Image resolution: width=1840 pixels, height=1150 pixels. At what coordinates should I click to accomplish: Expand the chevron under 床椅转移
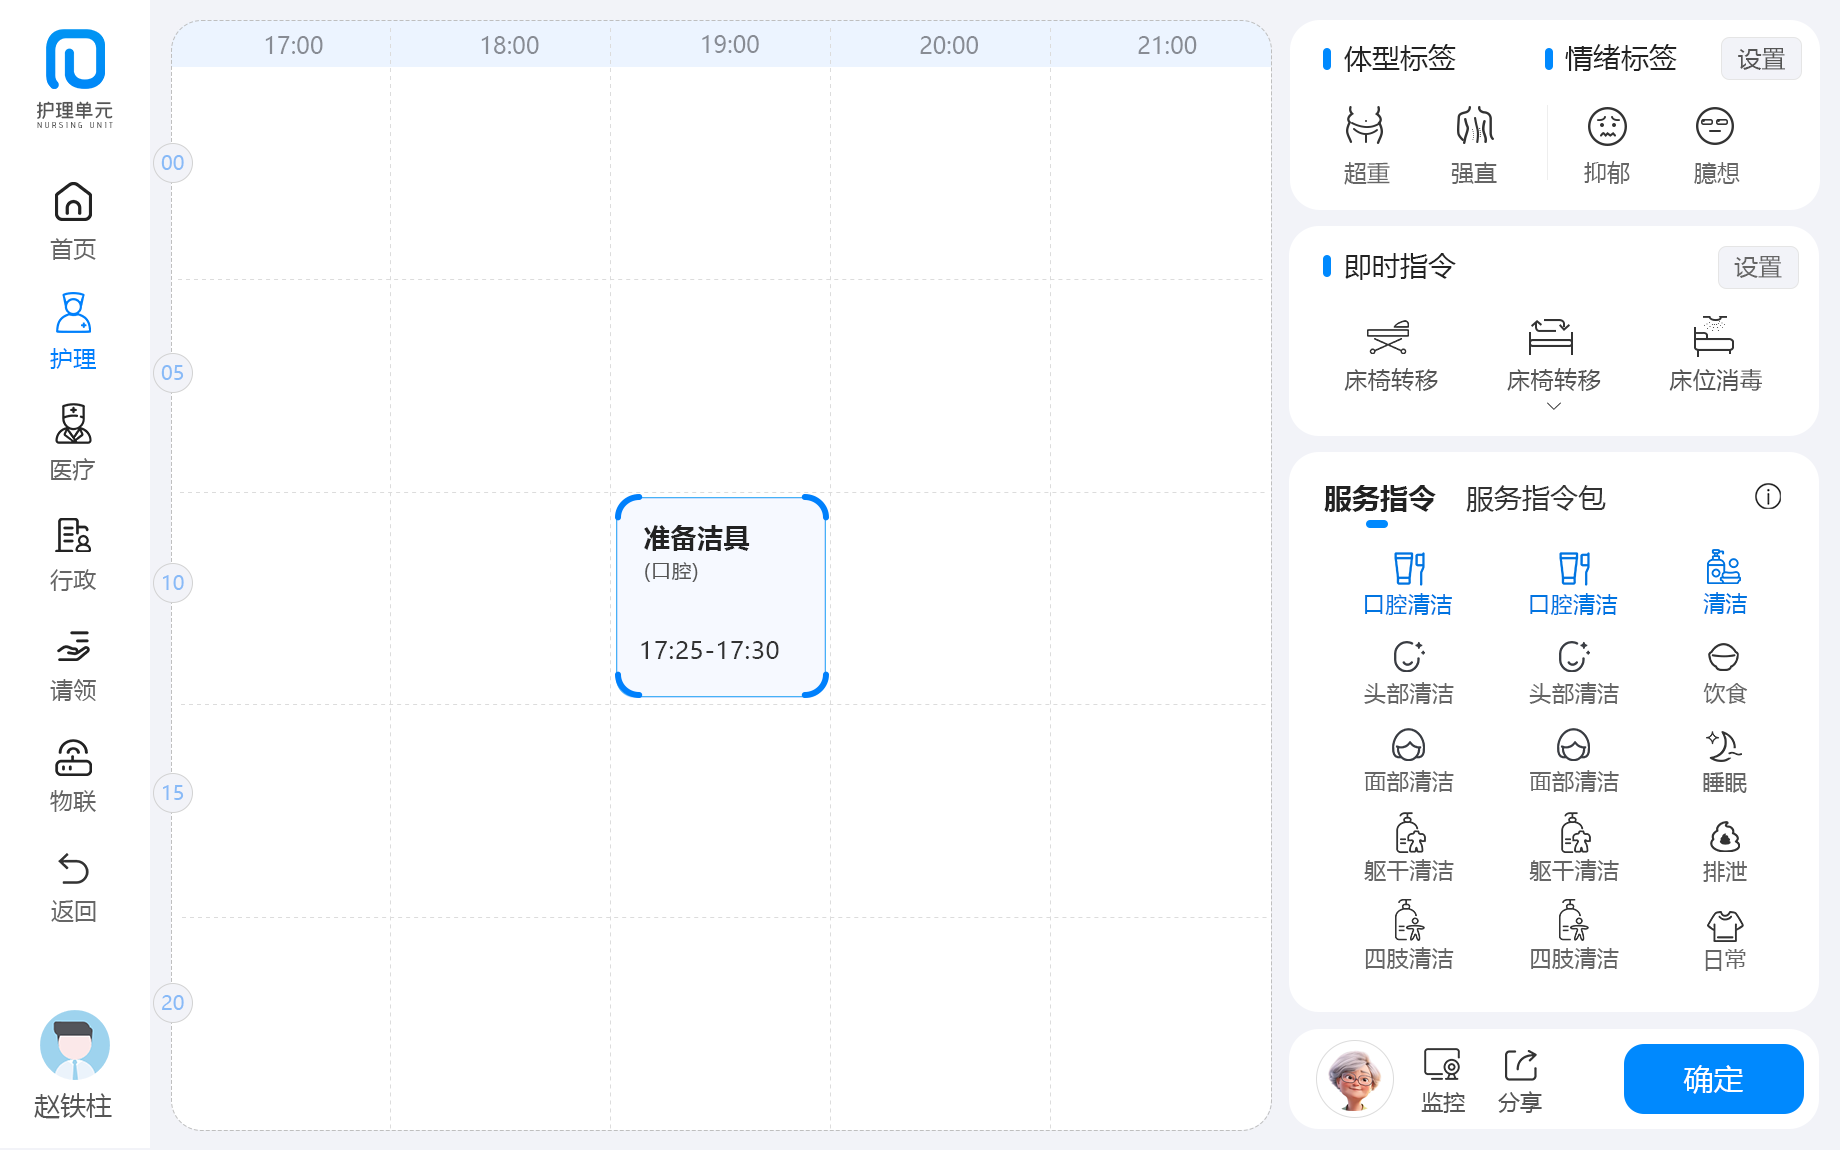tap(1553, 406)
